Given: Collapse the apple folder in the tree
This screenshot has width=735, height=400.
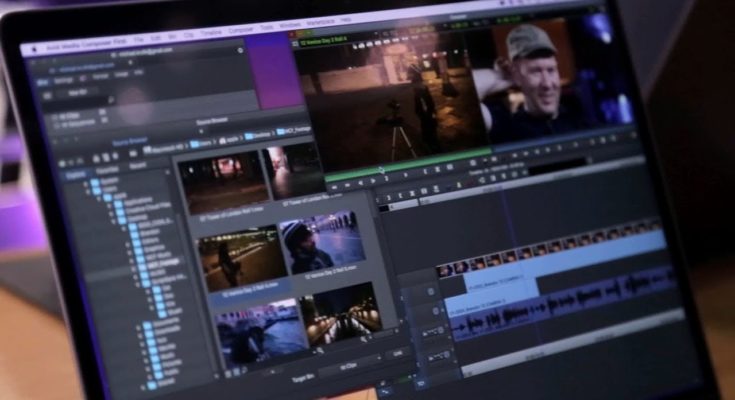Looking at the screenshot, I should point(99,199).
